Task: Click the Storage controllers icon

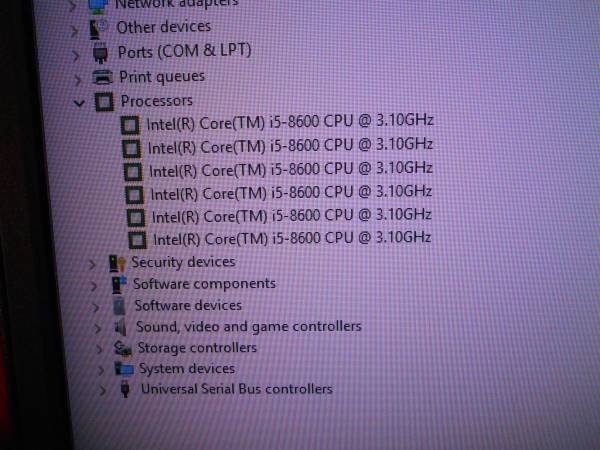Action: click(123, 349)
